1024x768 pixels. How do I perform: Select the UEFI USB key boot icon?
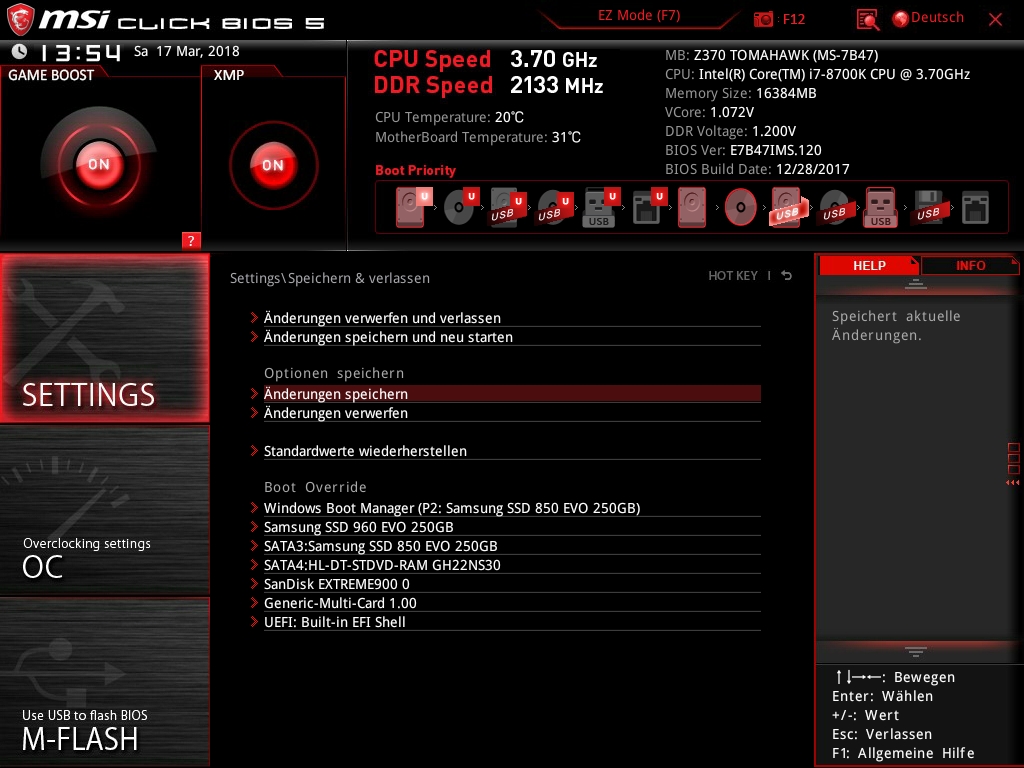(601, 207)
